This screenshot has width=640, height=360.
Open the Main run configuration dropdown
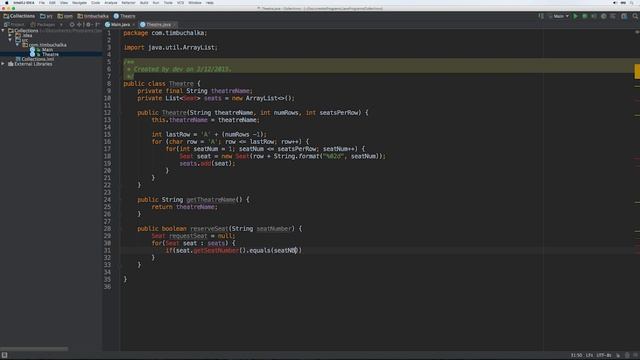pos(559,16)
